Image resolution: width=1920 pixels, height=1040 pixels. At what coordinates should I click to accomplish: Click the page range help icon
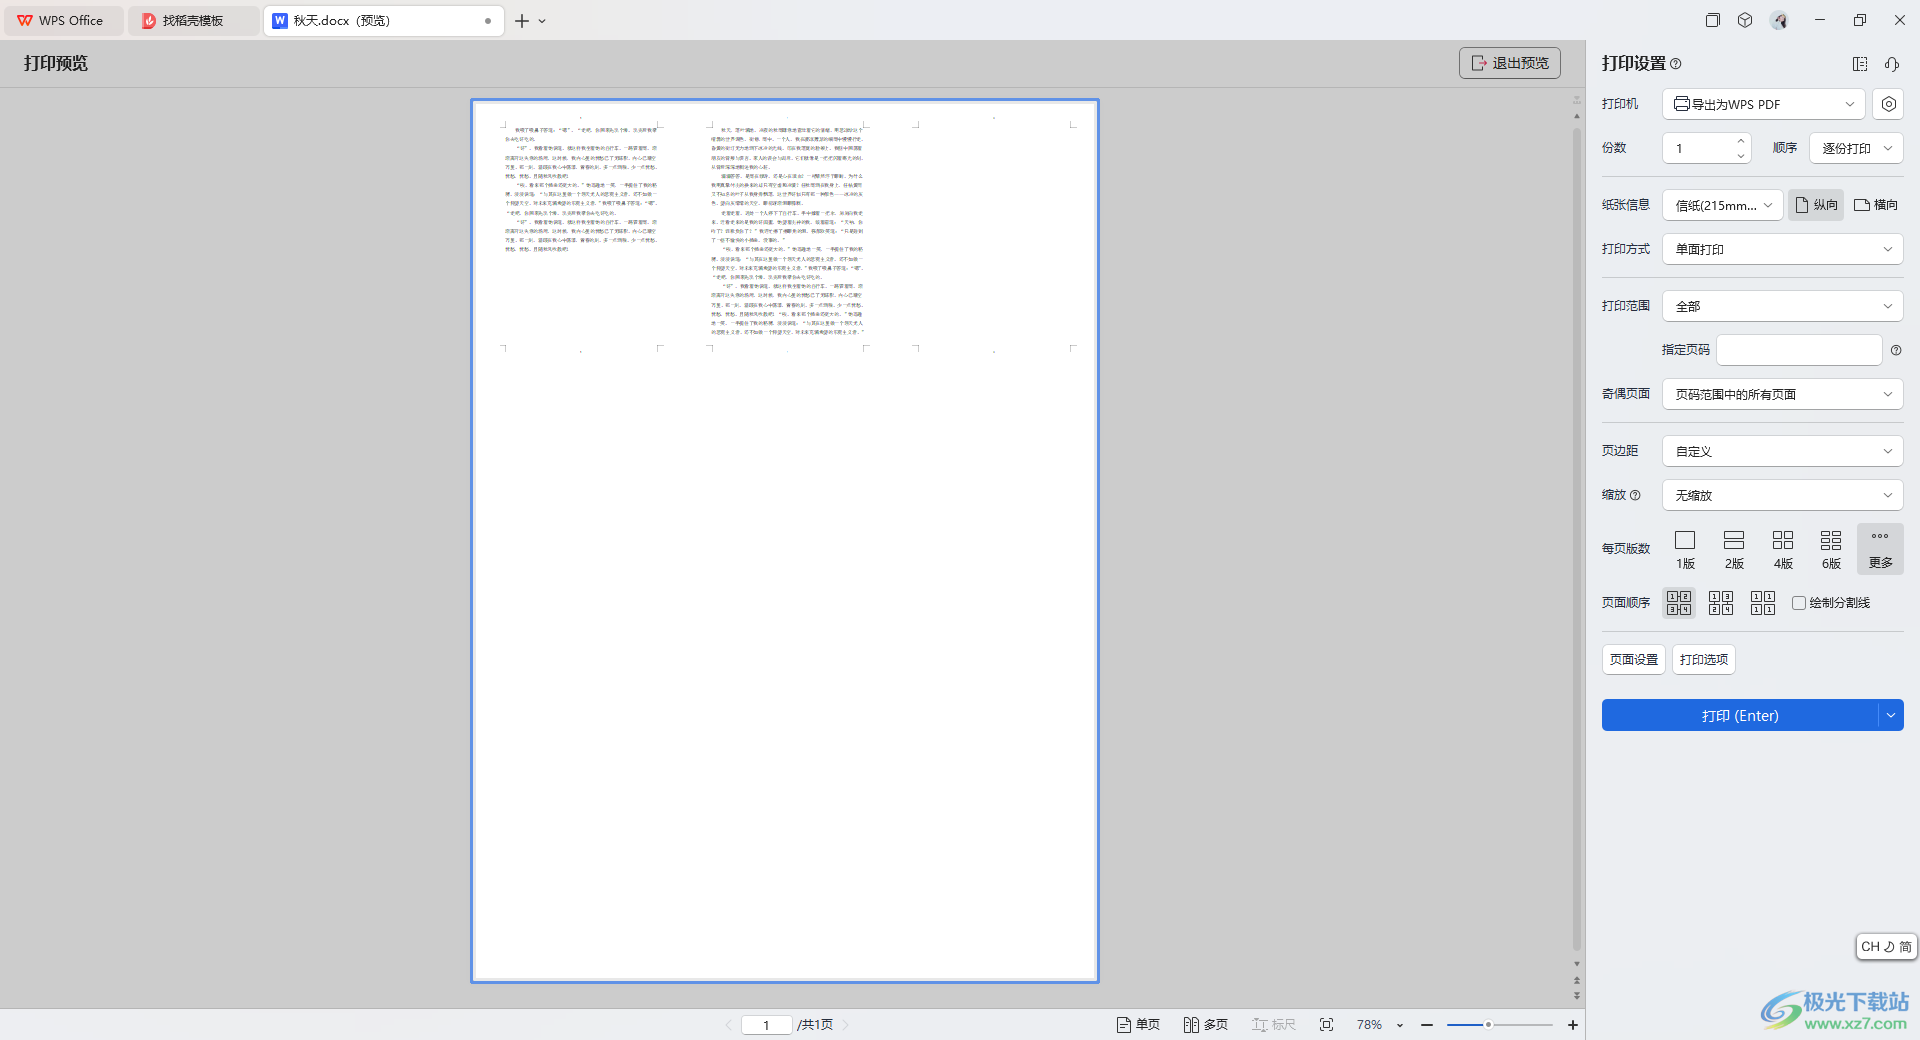[x=1896, y=350]
